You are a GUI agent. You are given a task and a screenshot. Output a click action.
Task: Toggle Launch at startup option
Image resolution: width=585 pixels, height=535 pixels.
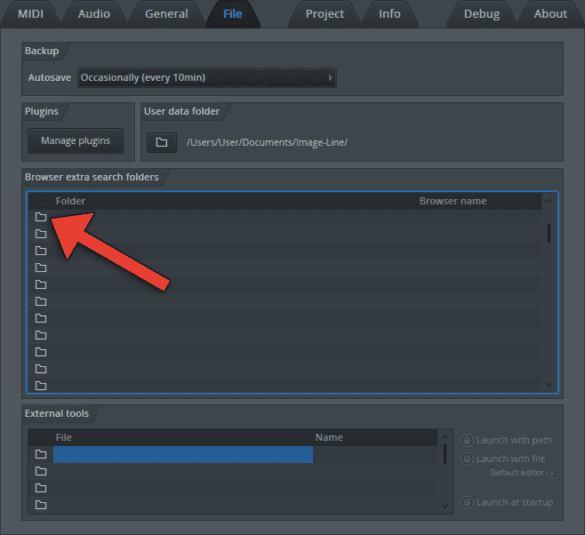coord(467,502)
